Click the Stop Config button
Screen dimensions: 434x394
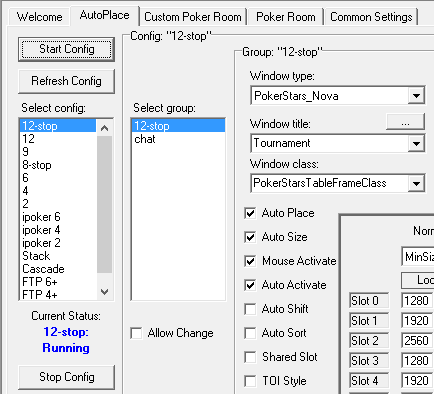coord(66,377)
